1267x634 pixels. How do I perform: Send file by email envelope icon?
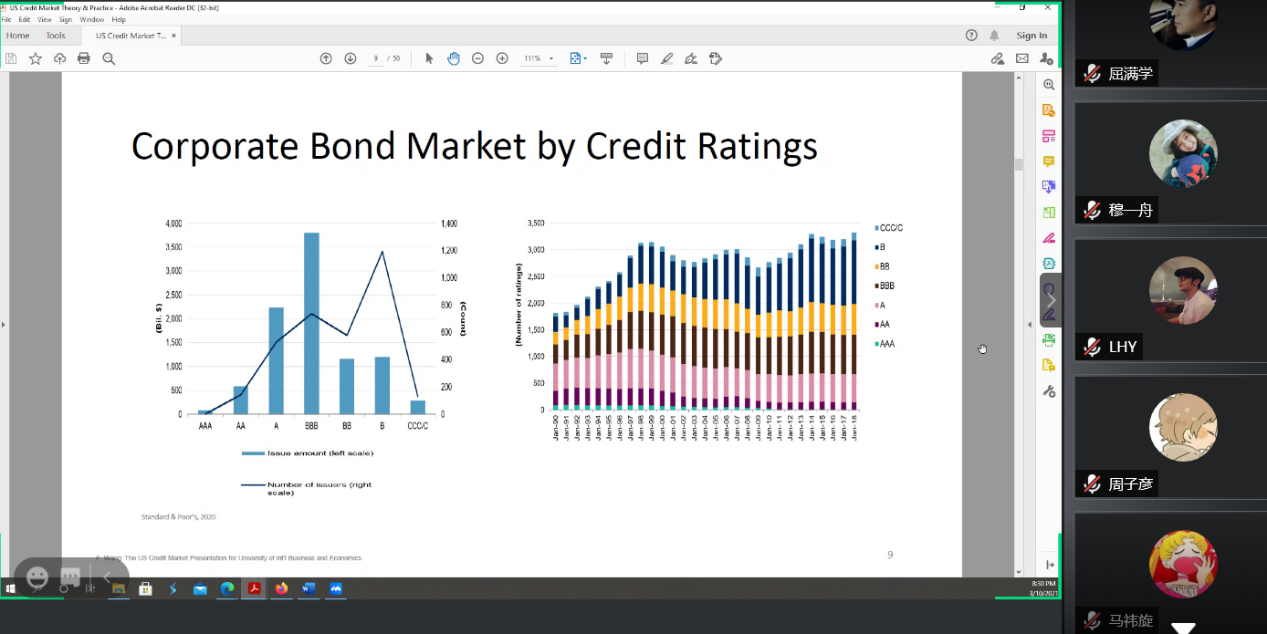tap(1022, 59)
